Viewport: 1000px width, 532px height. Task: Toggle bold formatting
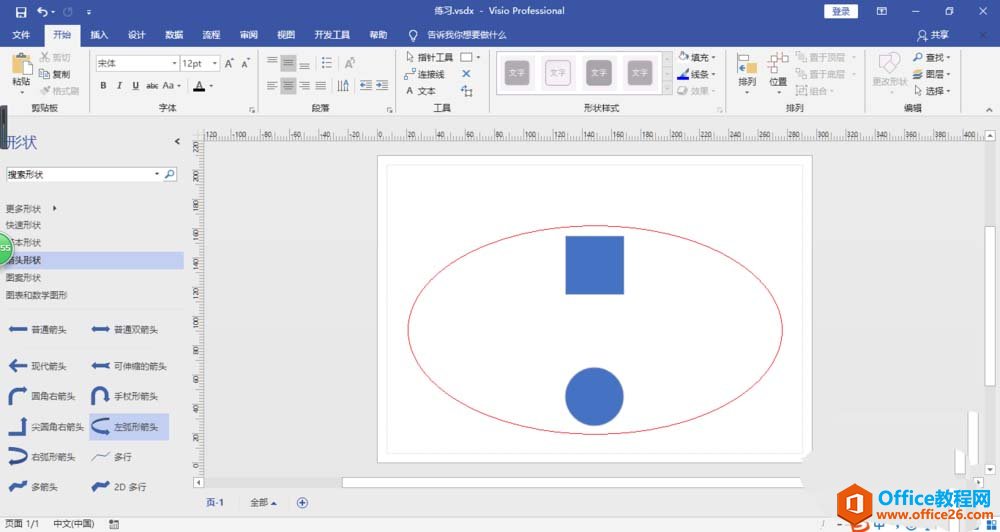coord(103,86)
